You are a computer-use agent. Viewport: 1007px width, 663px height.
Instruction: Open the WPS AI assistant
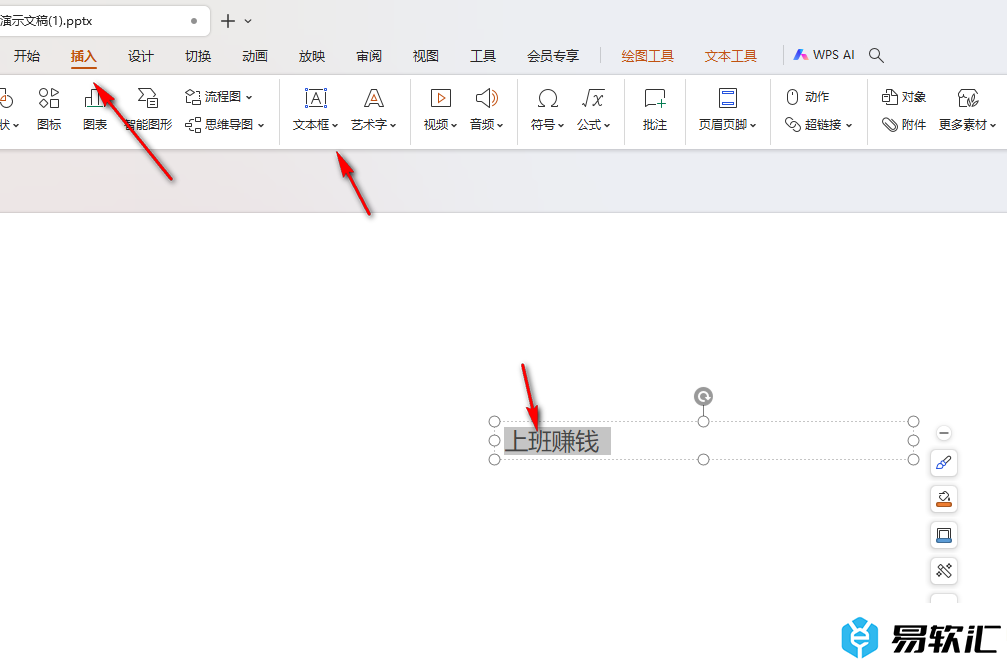click(824, 55)
